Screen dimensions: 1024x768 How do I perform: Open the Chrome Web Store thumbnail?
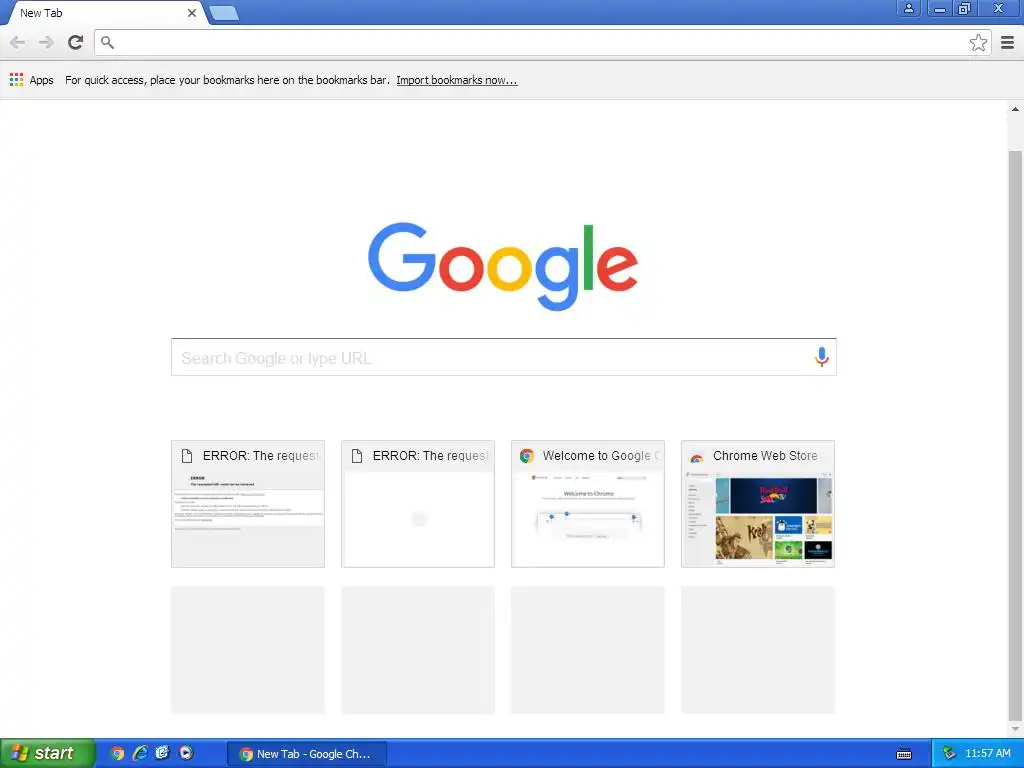[758, 504]
